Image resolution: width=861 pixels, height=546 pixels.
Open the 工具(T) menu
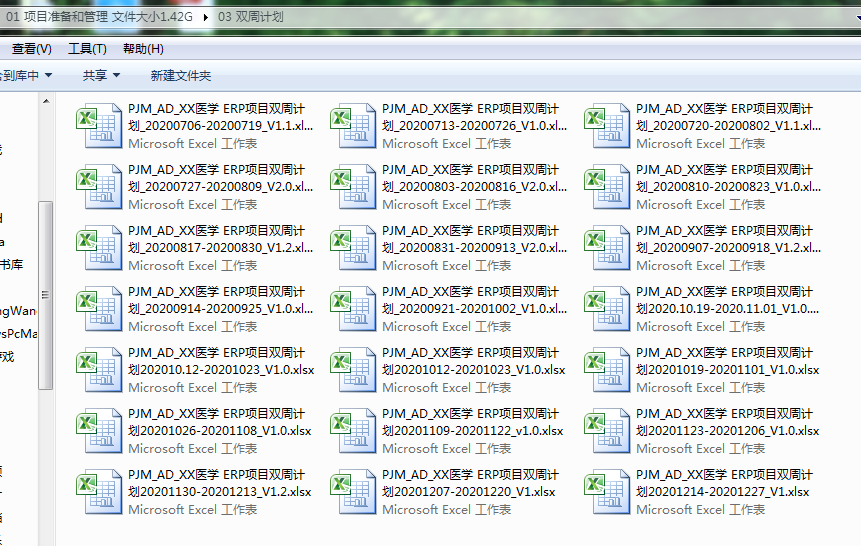click(x=87, y=49)
